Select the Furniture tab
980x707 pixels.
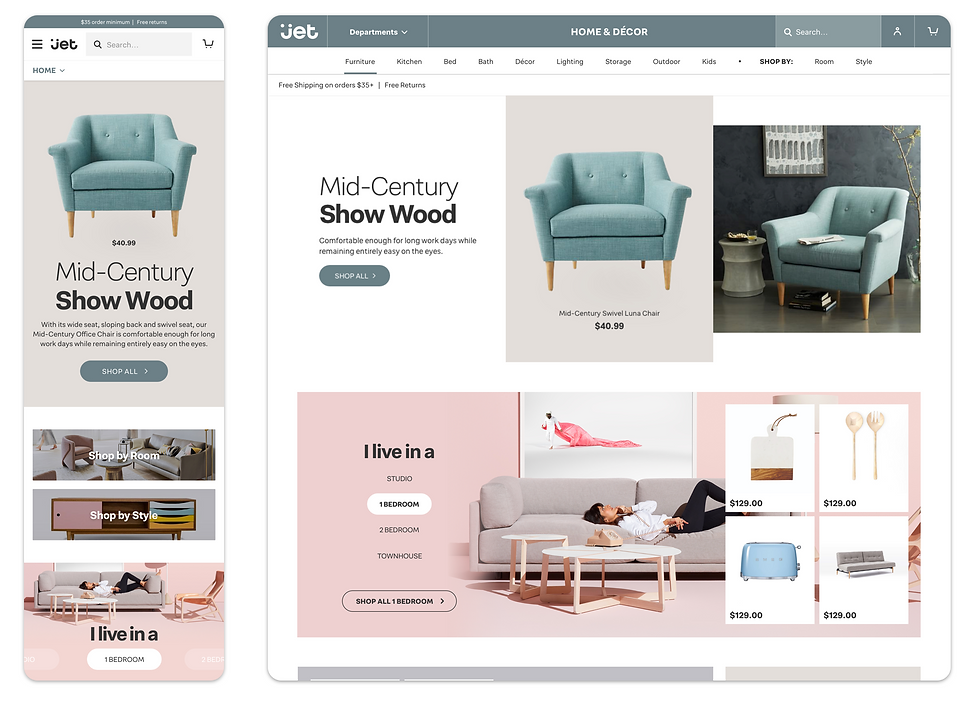(x=360, y=62)
